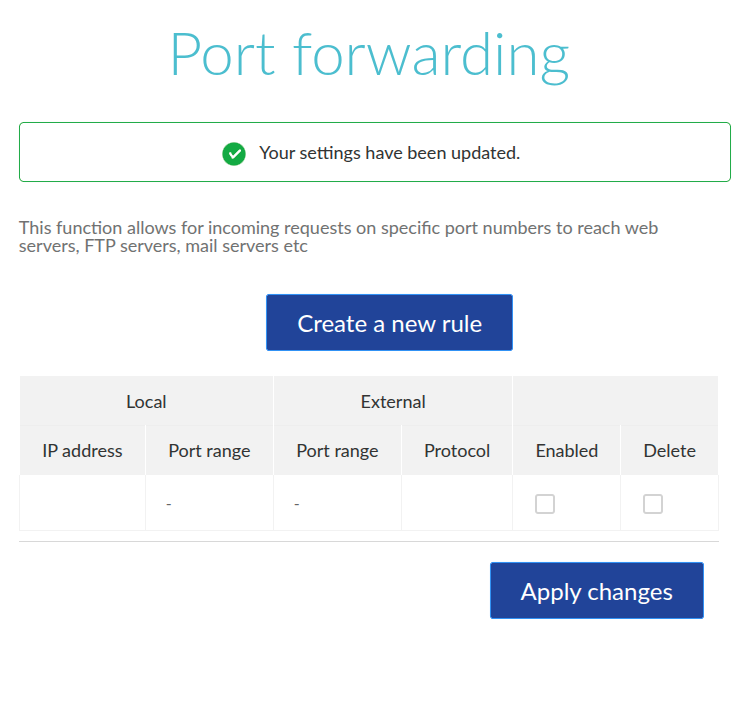756x706 pixels.
Task: Click the Port range header under Local
Action: [209, 451]
